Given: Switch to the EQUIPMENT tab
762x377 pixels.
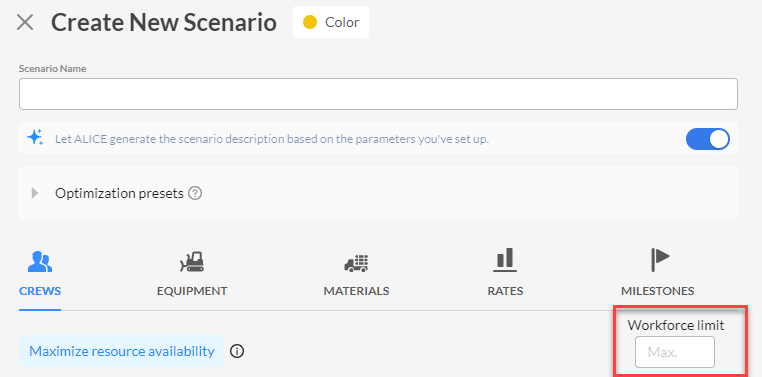Looking at the screenshot, I should point(192,291).
